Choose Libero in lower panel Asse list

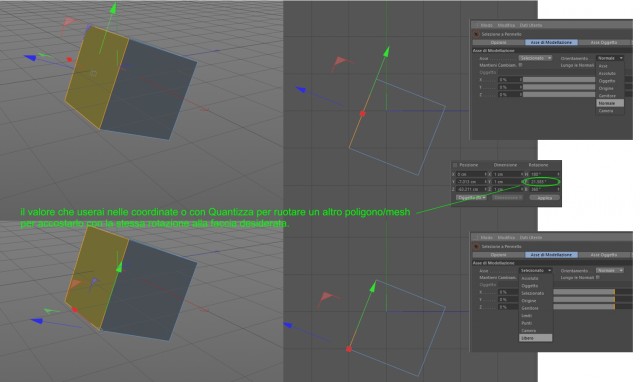(536, 338)
